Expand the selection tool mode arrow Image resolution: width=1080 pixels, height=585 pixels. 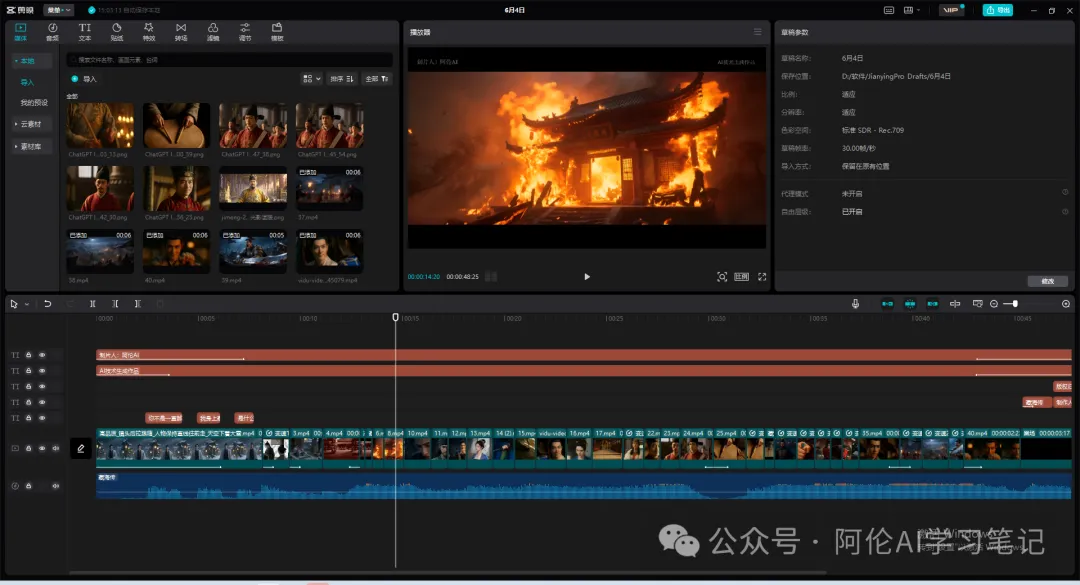pyautogui.click(x=27, y=304)
